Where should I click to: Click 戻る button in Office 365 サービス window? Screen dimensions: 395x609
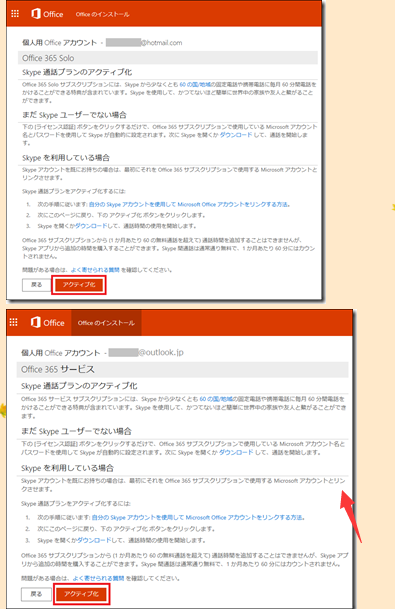pos(36,594)
